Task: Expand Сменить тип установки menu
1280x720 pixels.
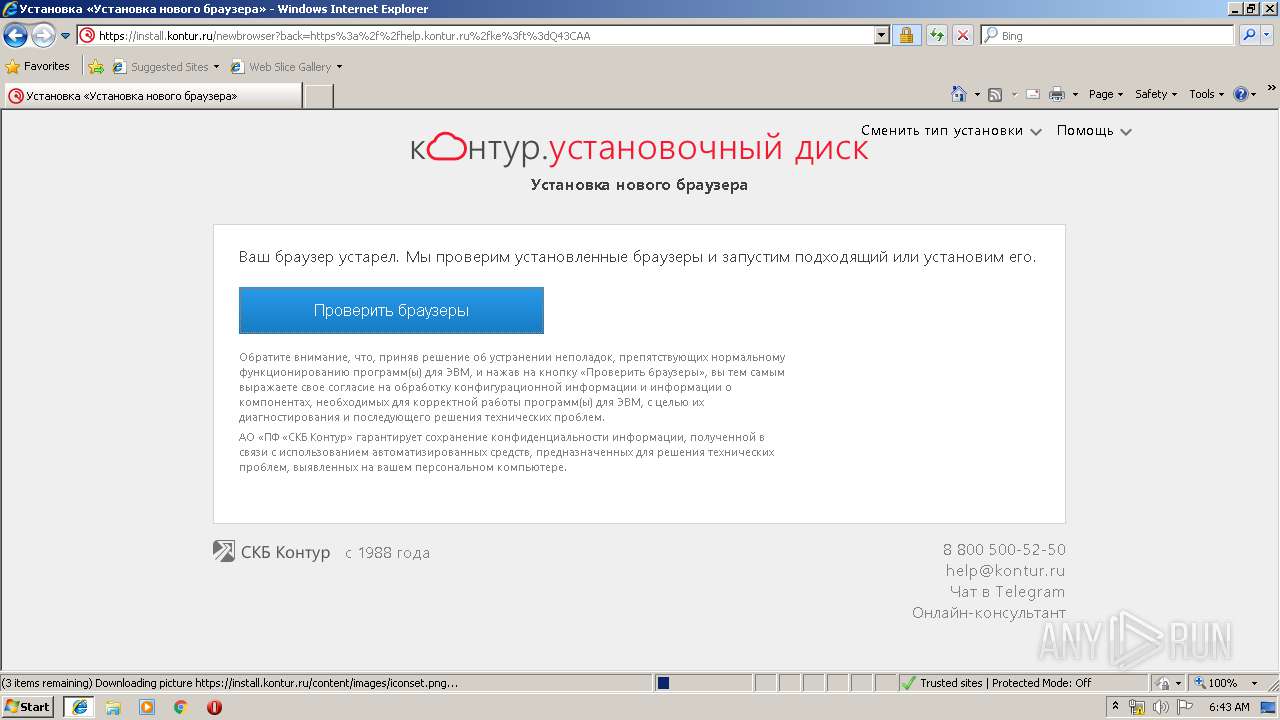Action: coord(951,131)
